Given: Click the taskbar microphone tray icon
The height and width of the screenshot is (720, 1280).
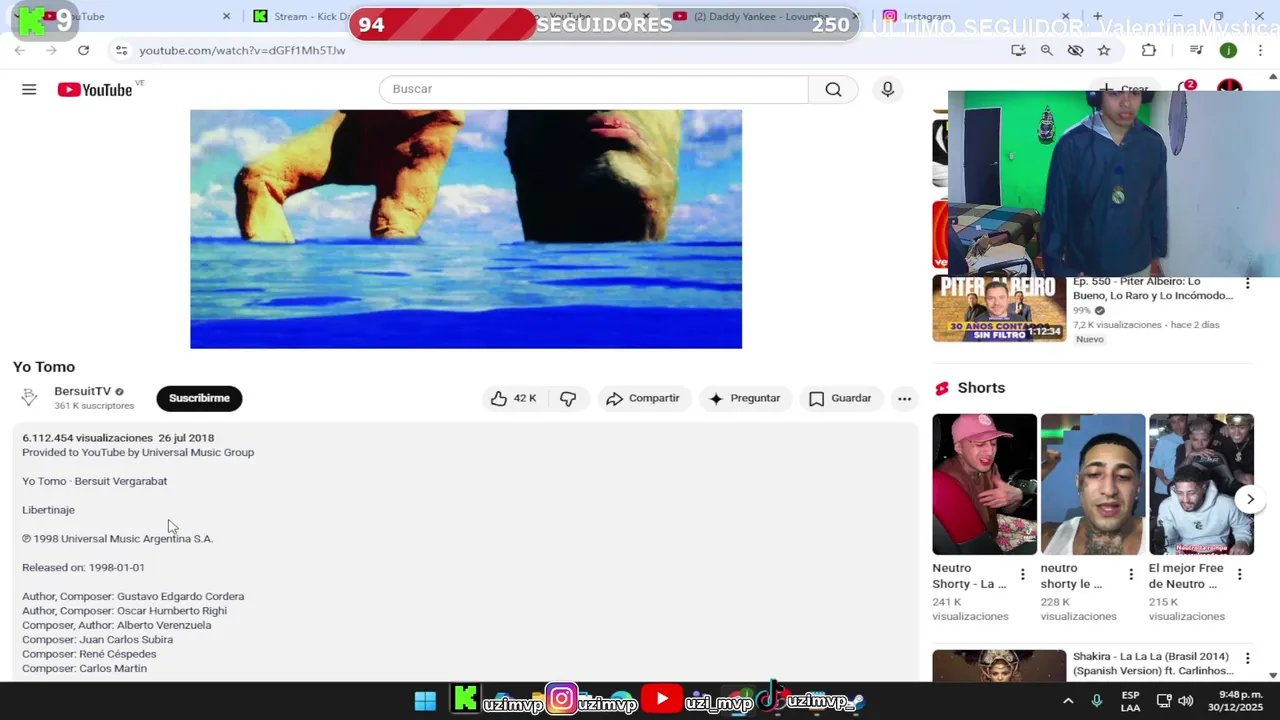Looking at the screenshot, I should point(1097,701).
